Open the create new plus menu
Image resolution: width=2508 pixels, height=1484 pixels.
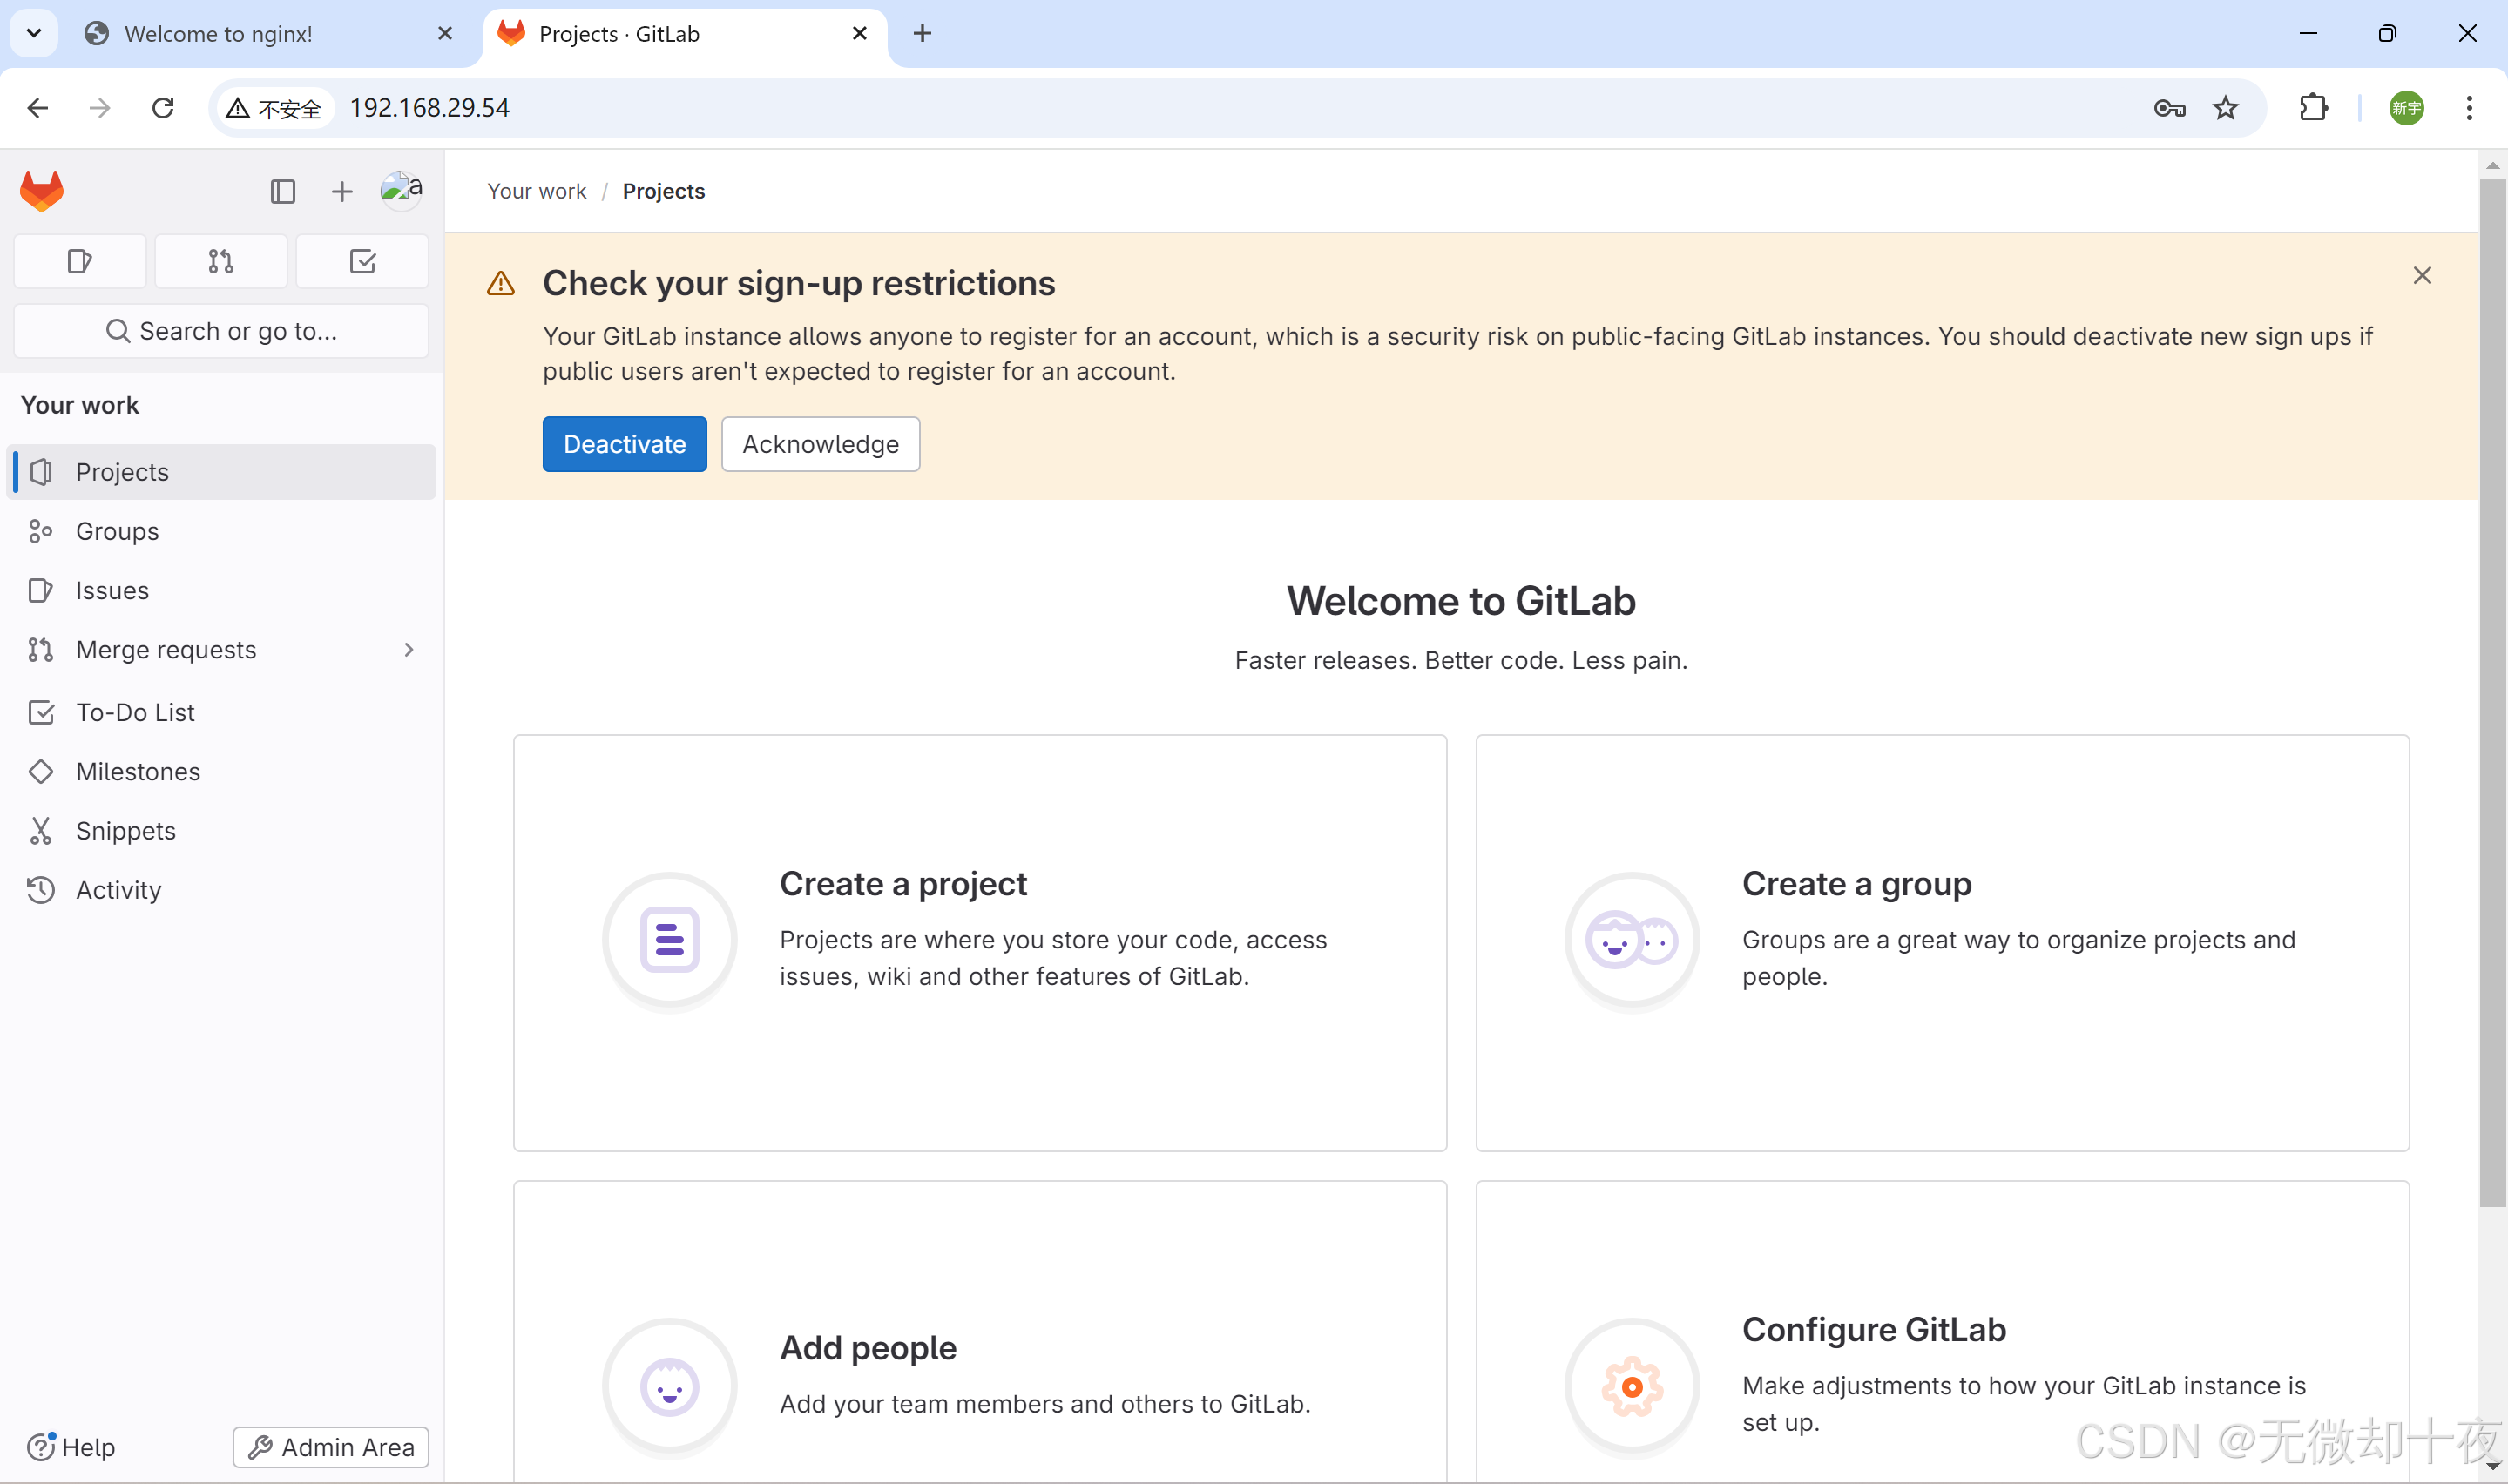(x=342, y=191)
